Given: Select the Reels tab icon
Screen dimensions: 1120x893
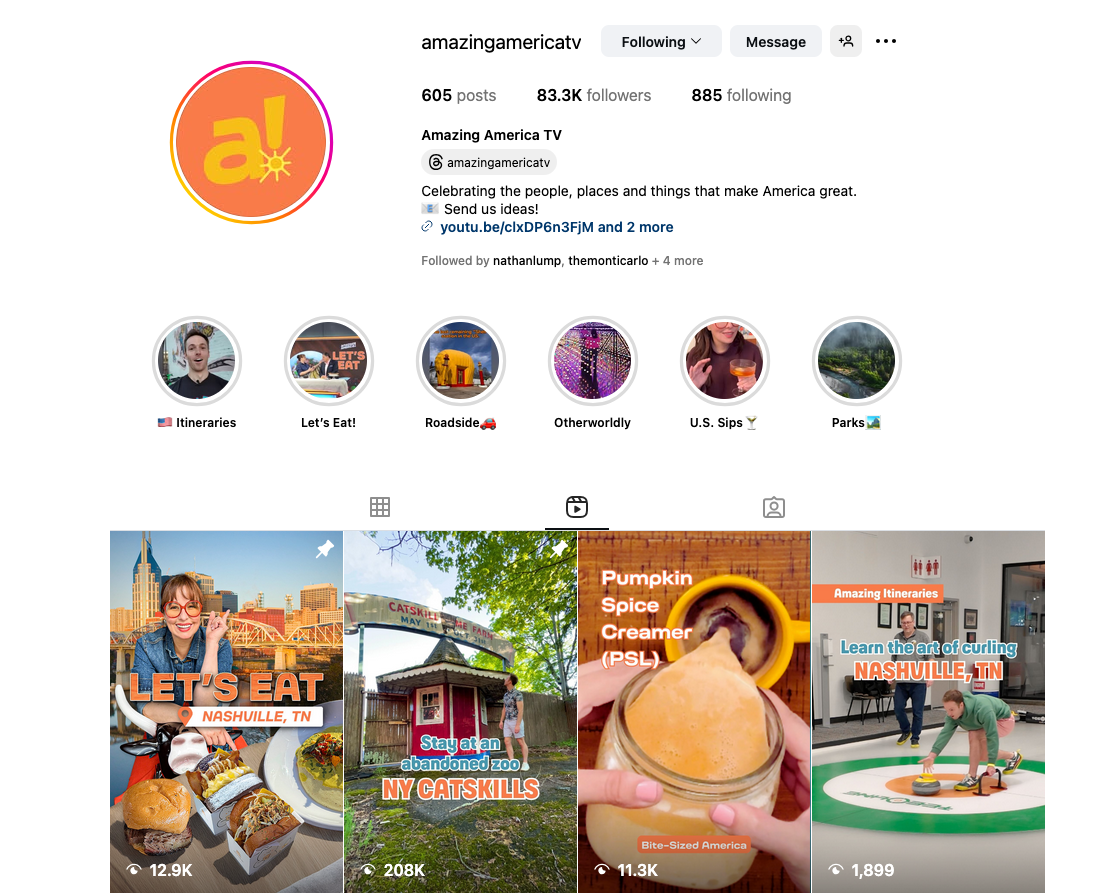Looking at the screenshot, I should point(577,507).
